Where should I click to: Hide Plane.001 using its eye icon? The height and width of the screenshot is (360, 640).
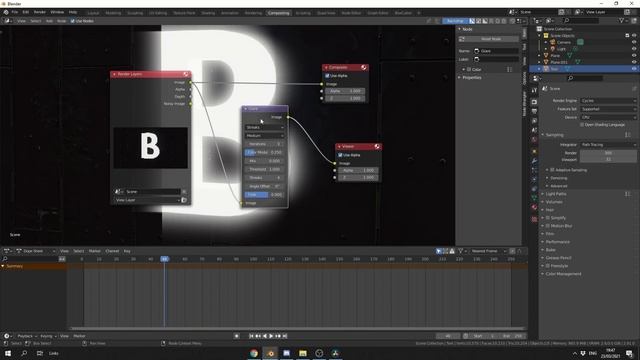click(634, 62)
